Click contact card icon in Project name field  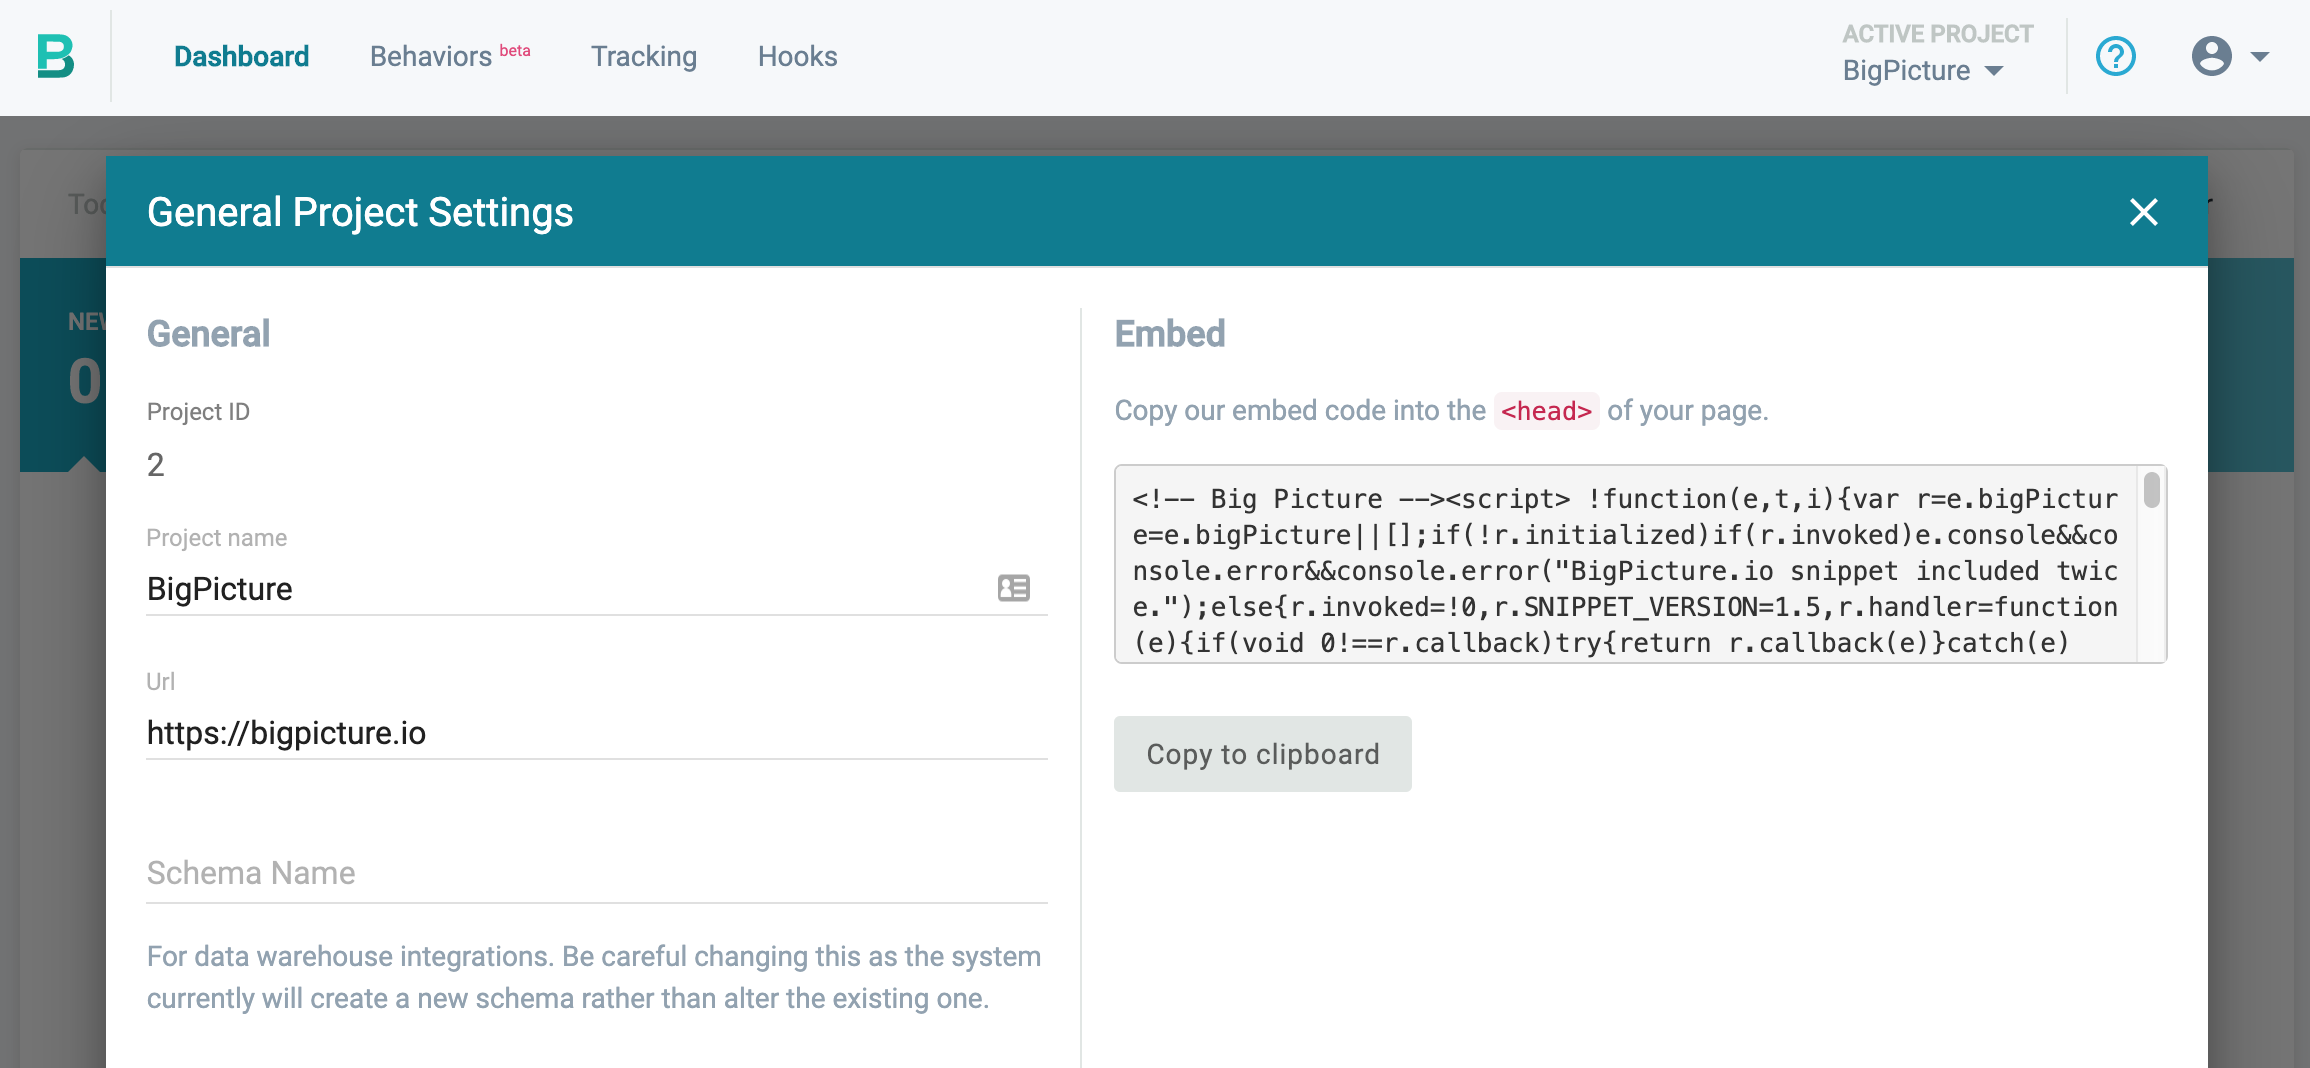(x=1013, y=588)
